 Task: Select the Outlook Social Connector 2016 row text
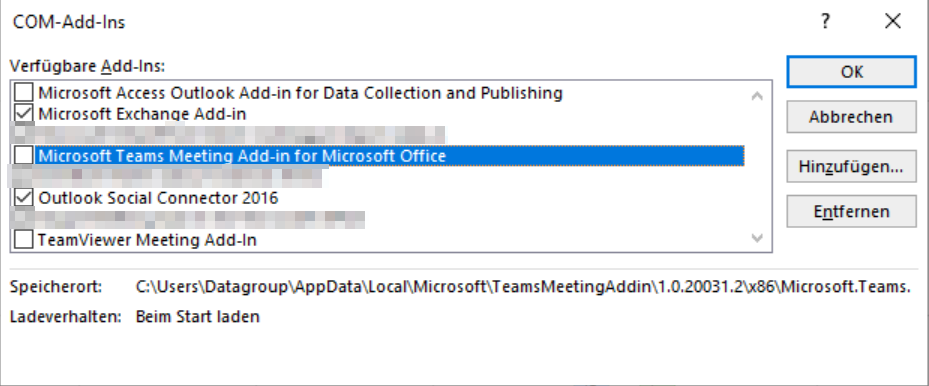click(158, 198)
